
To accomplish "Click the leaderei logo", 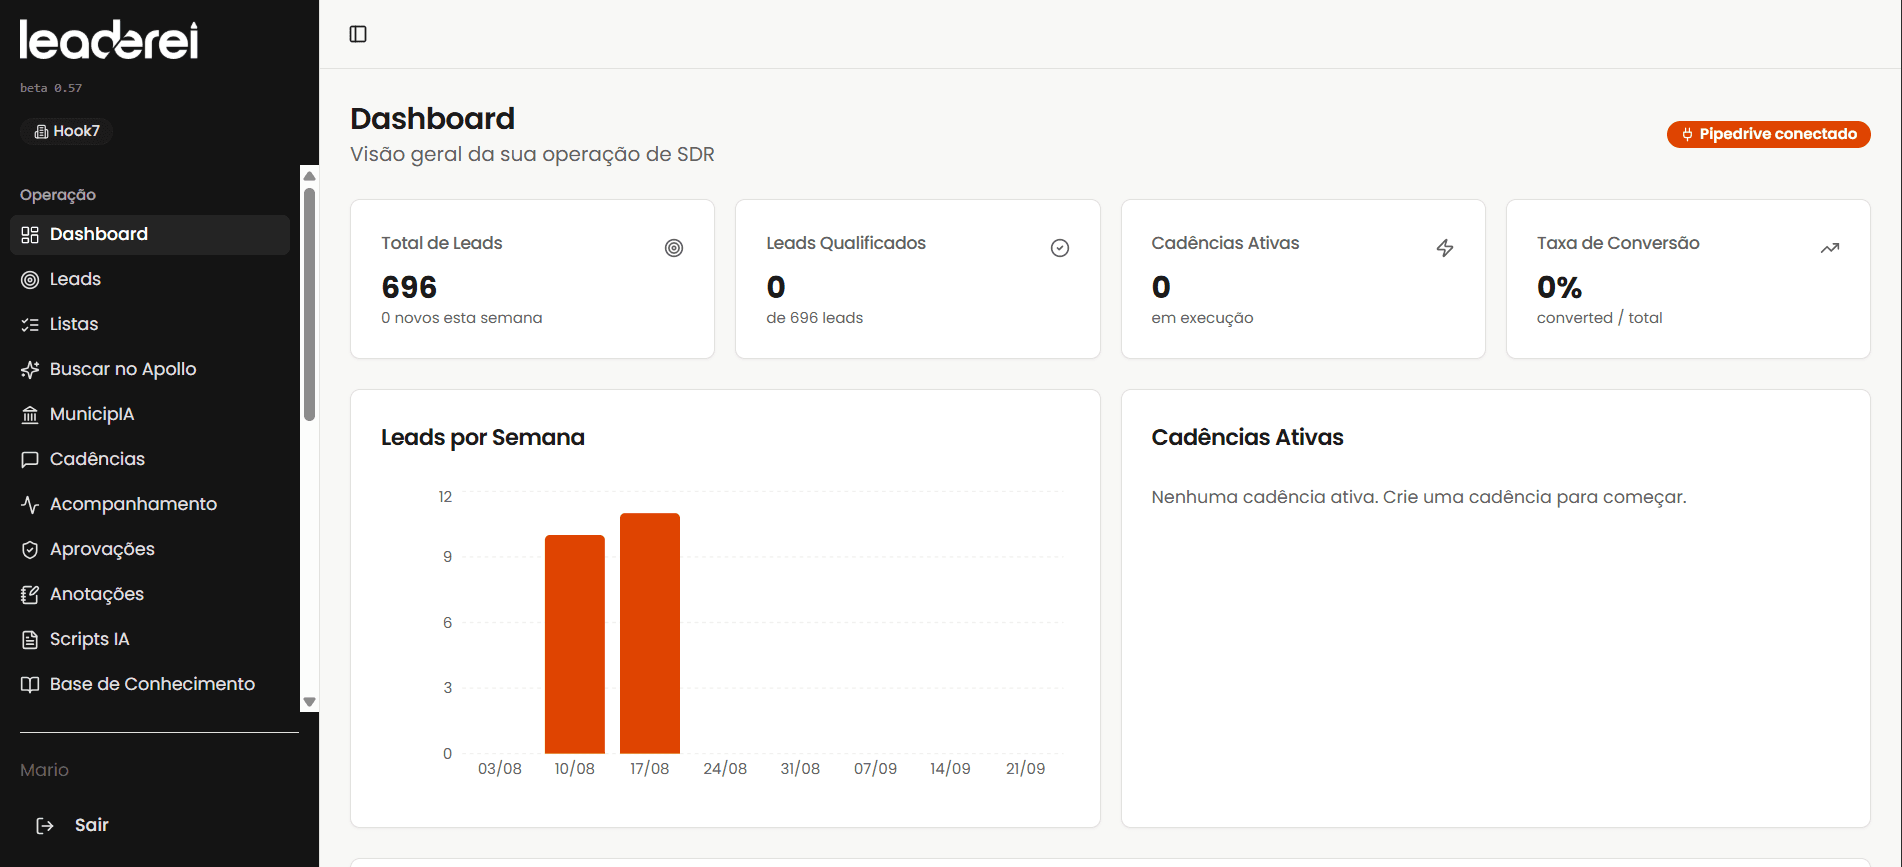I will point(109,40).
